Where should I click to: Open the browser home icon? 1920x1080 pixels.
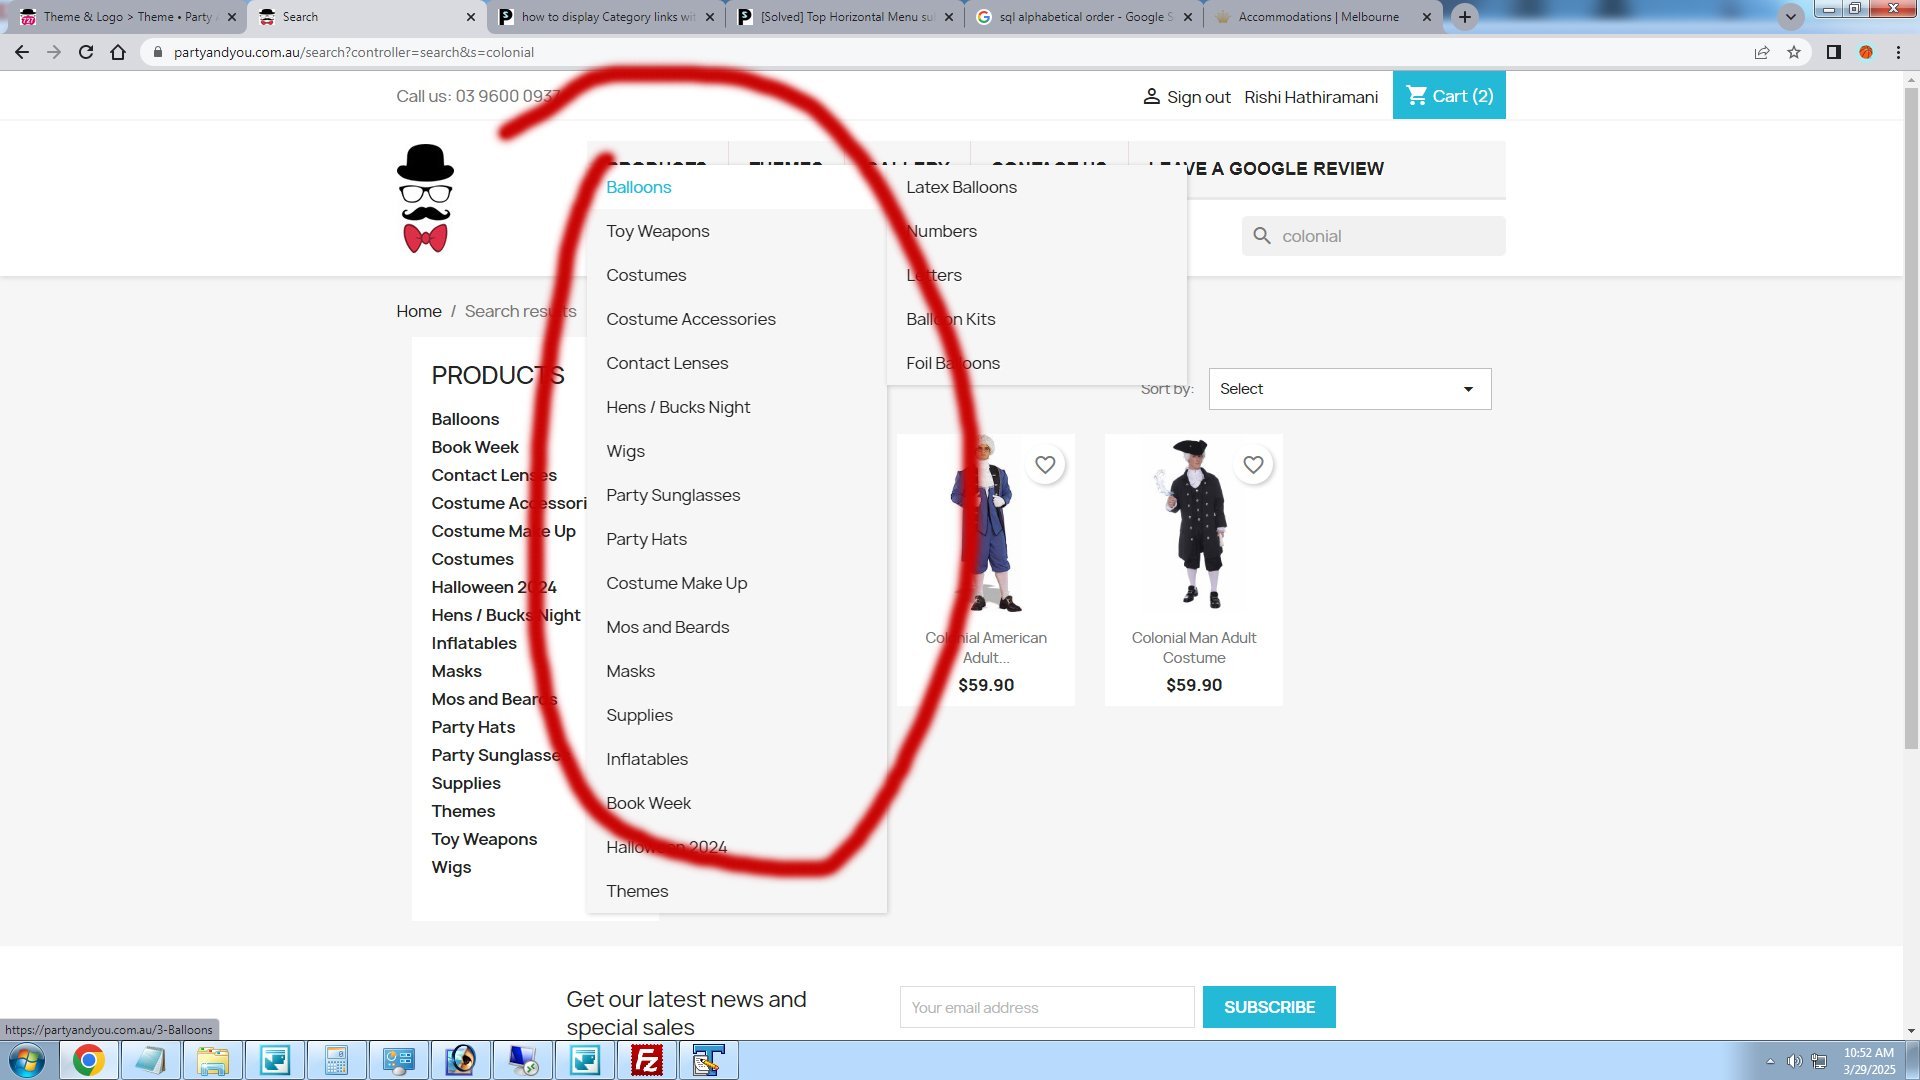118,52
